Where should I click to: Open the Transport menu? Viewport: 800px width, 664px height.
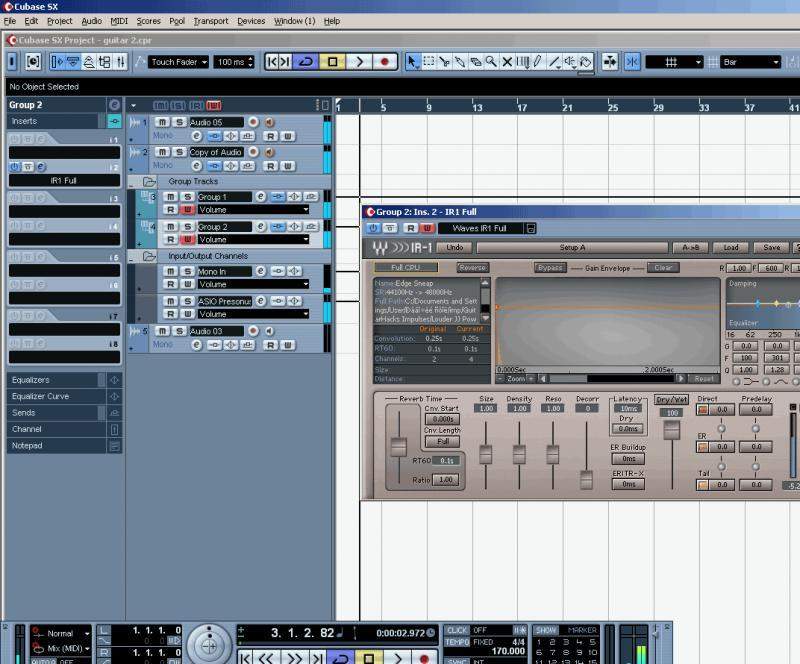(210, 20)
